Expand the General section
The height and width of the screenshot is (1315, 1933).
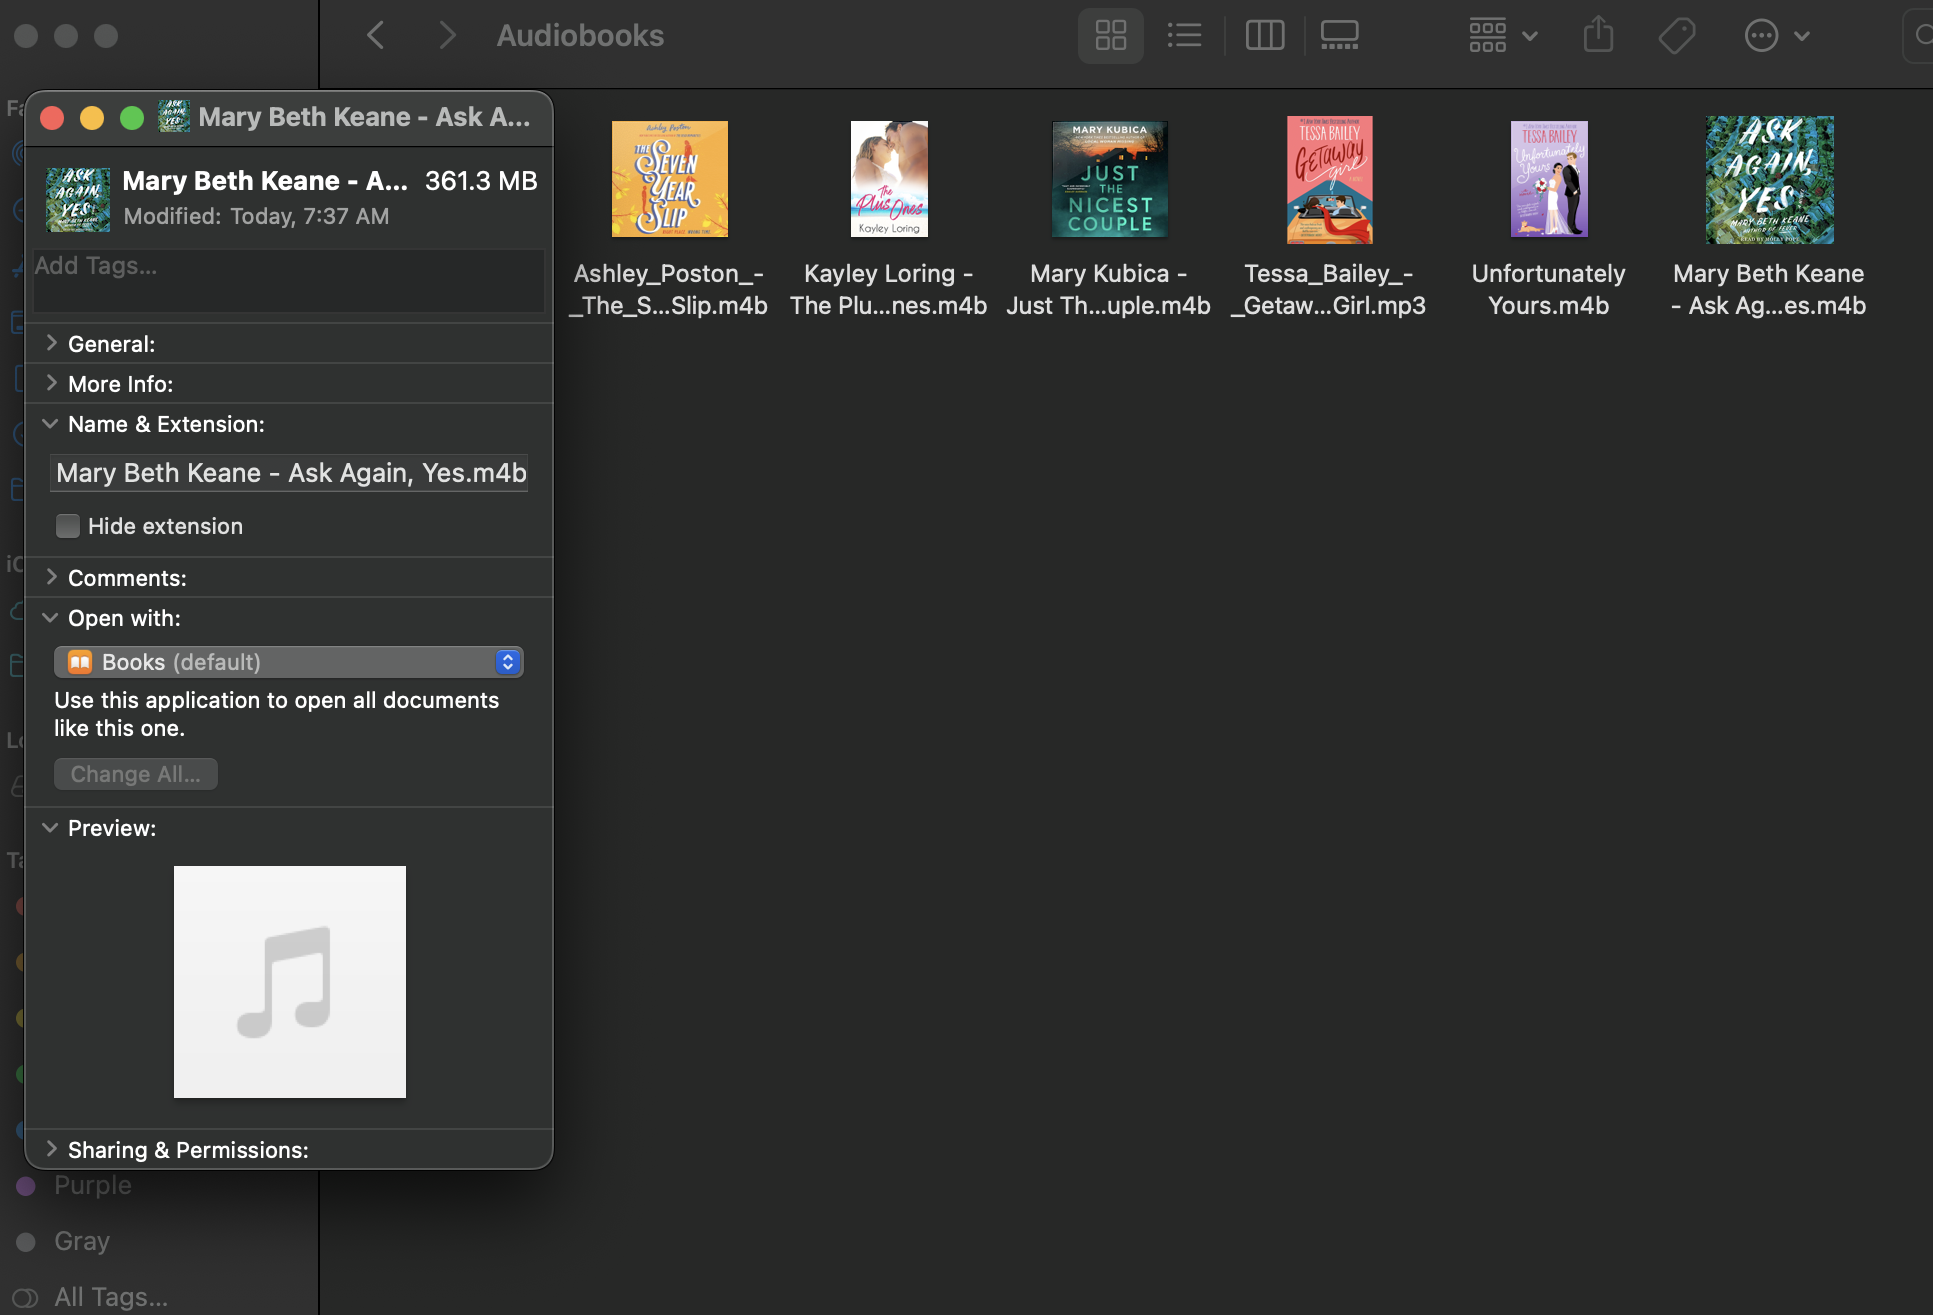click(x=51, y=343)
